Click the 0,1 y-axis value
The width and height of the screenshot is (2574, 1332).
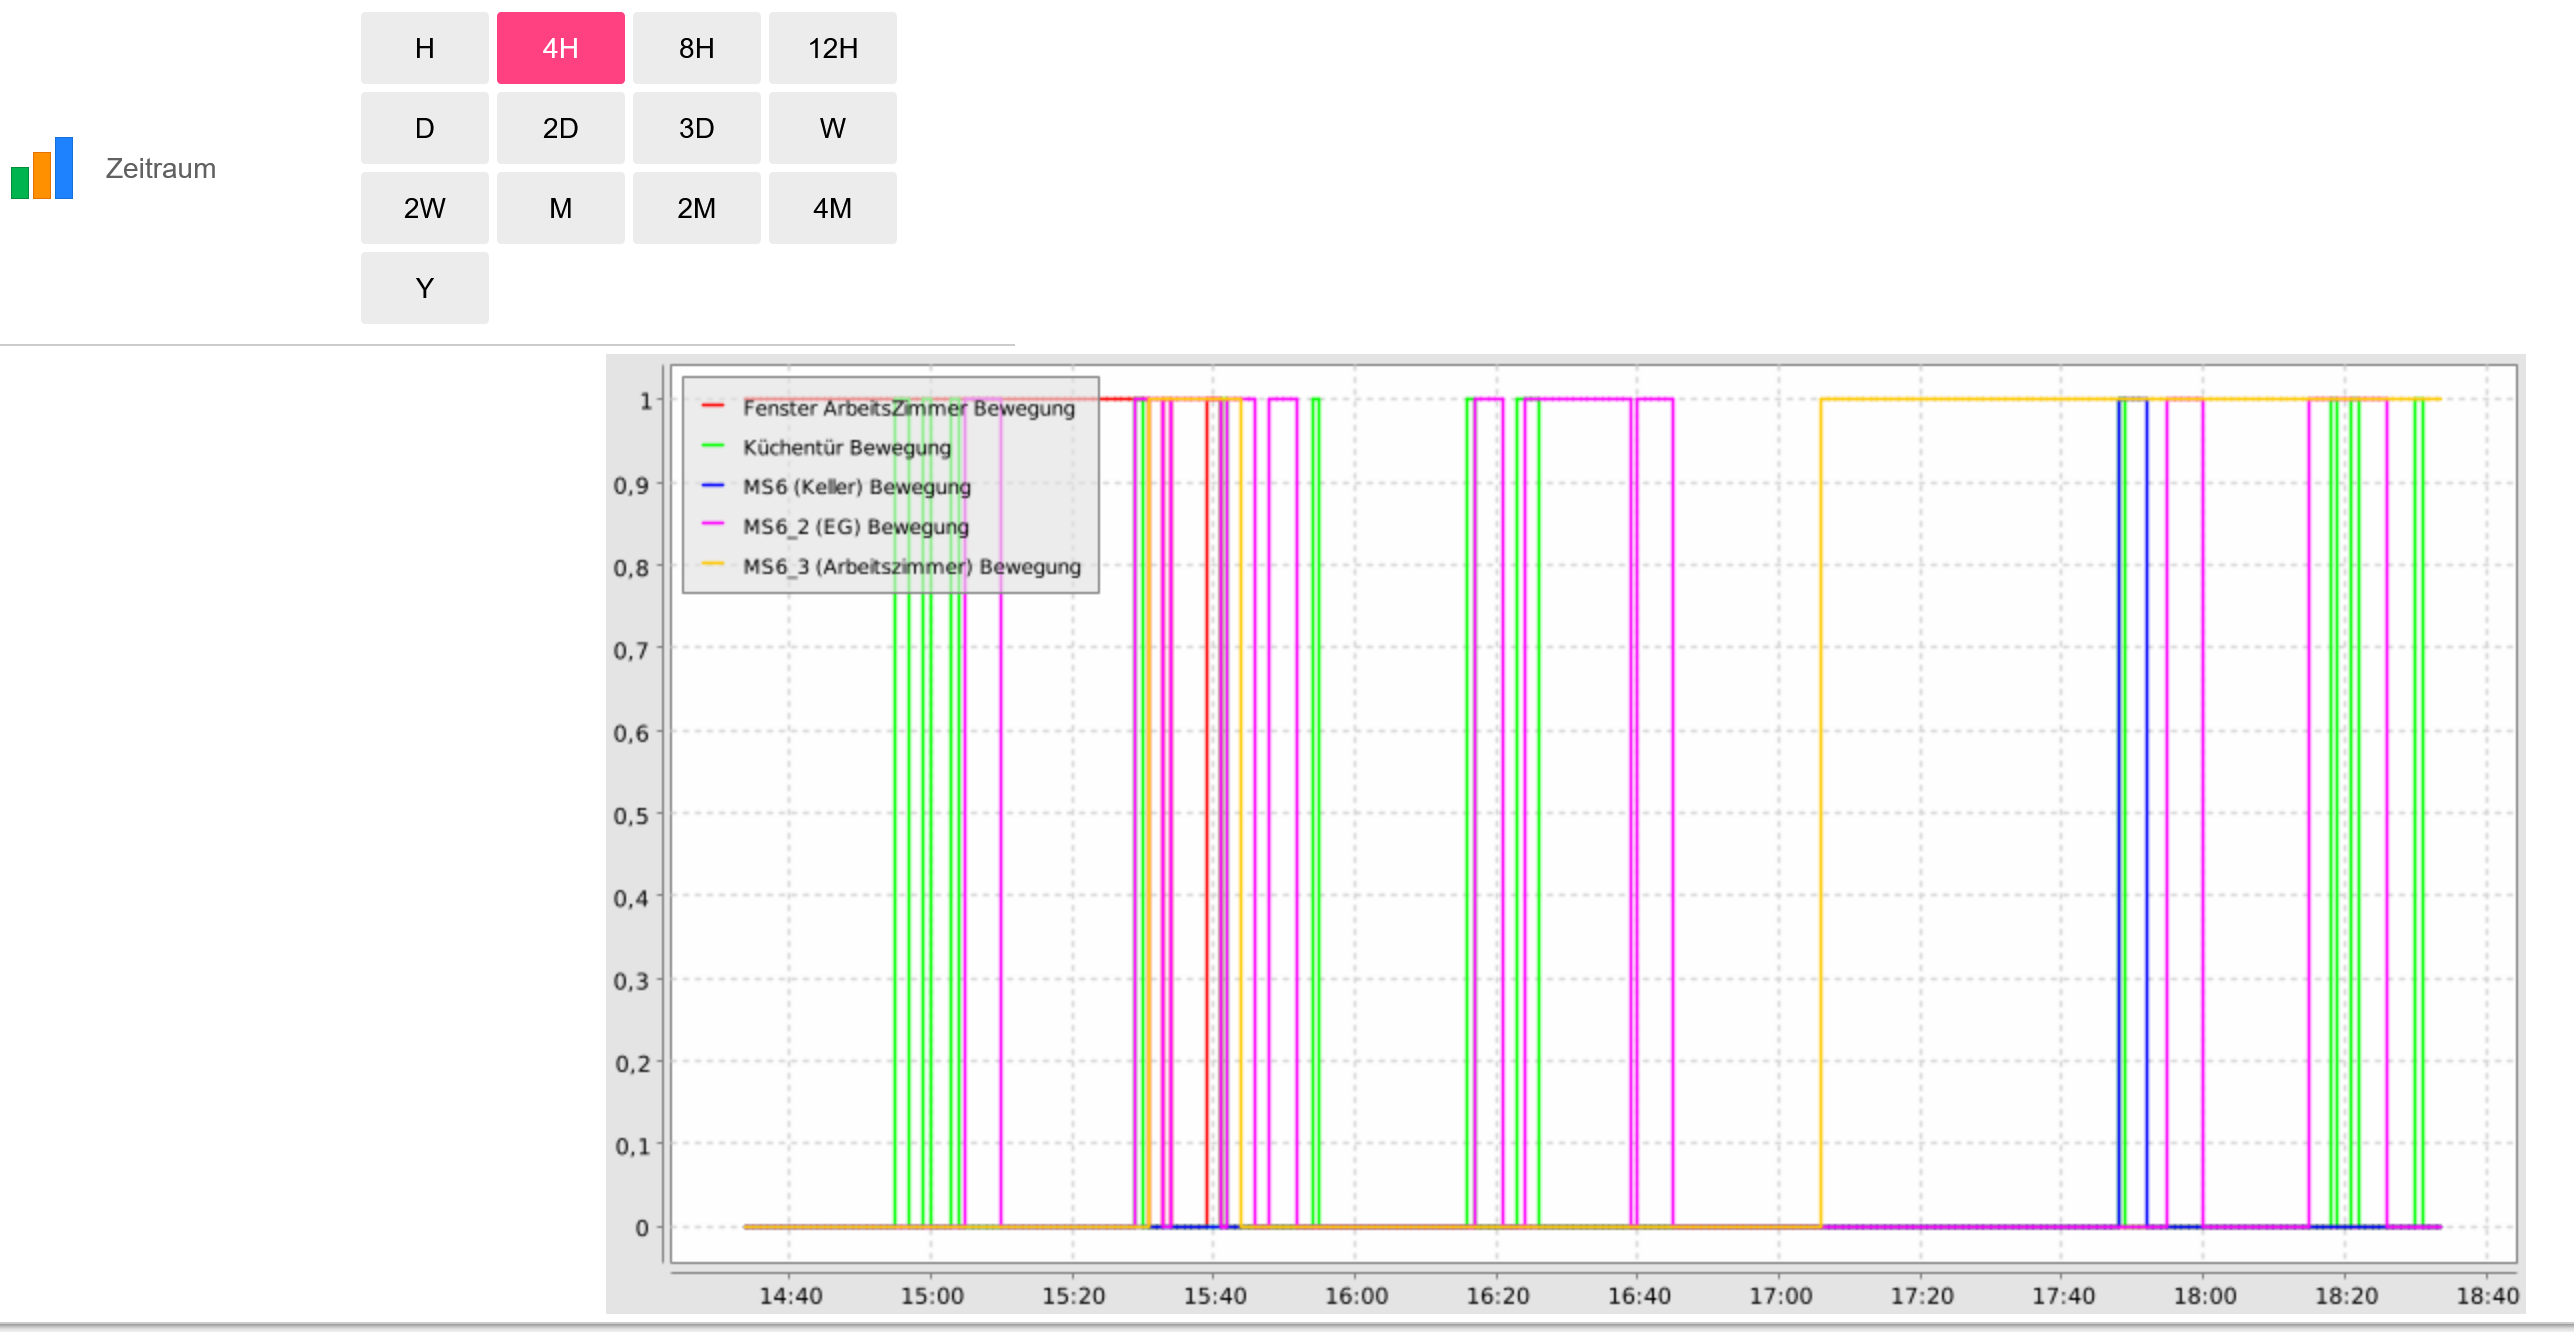pyautogui.click(x=631, y=1146)
